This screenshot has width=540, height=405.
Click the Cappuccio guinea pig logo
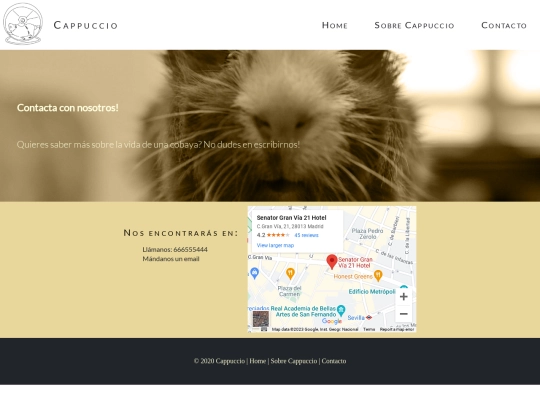tap(23, 23)
